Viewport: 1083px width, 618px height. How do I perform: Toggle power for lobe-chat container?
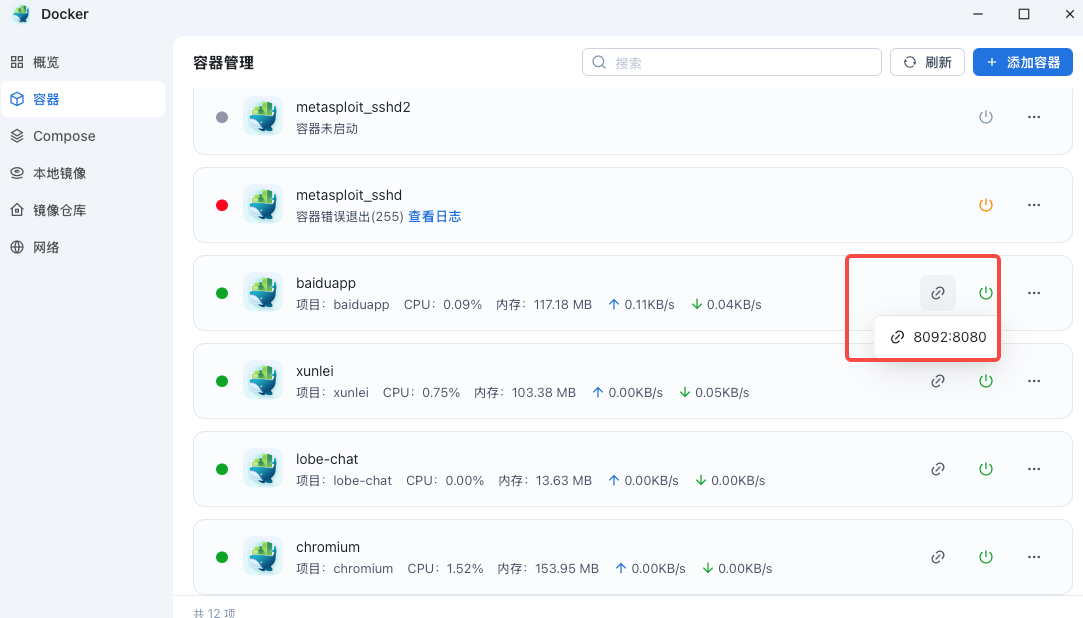[x=986, y=469]
